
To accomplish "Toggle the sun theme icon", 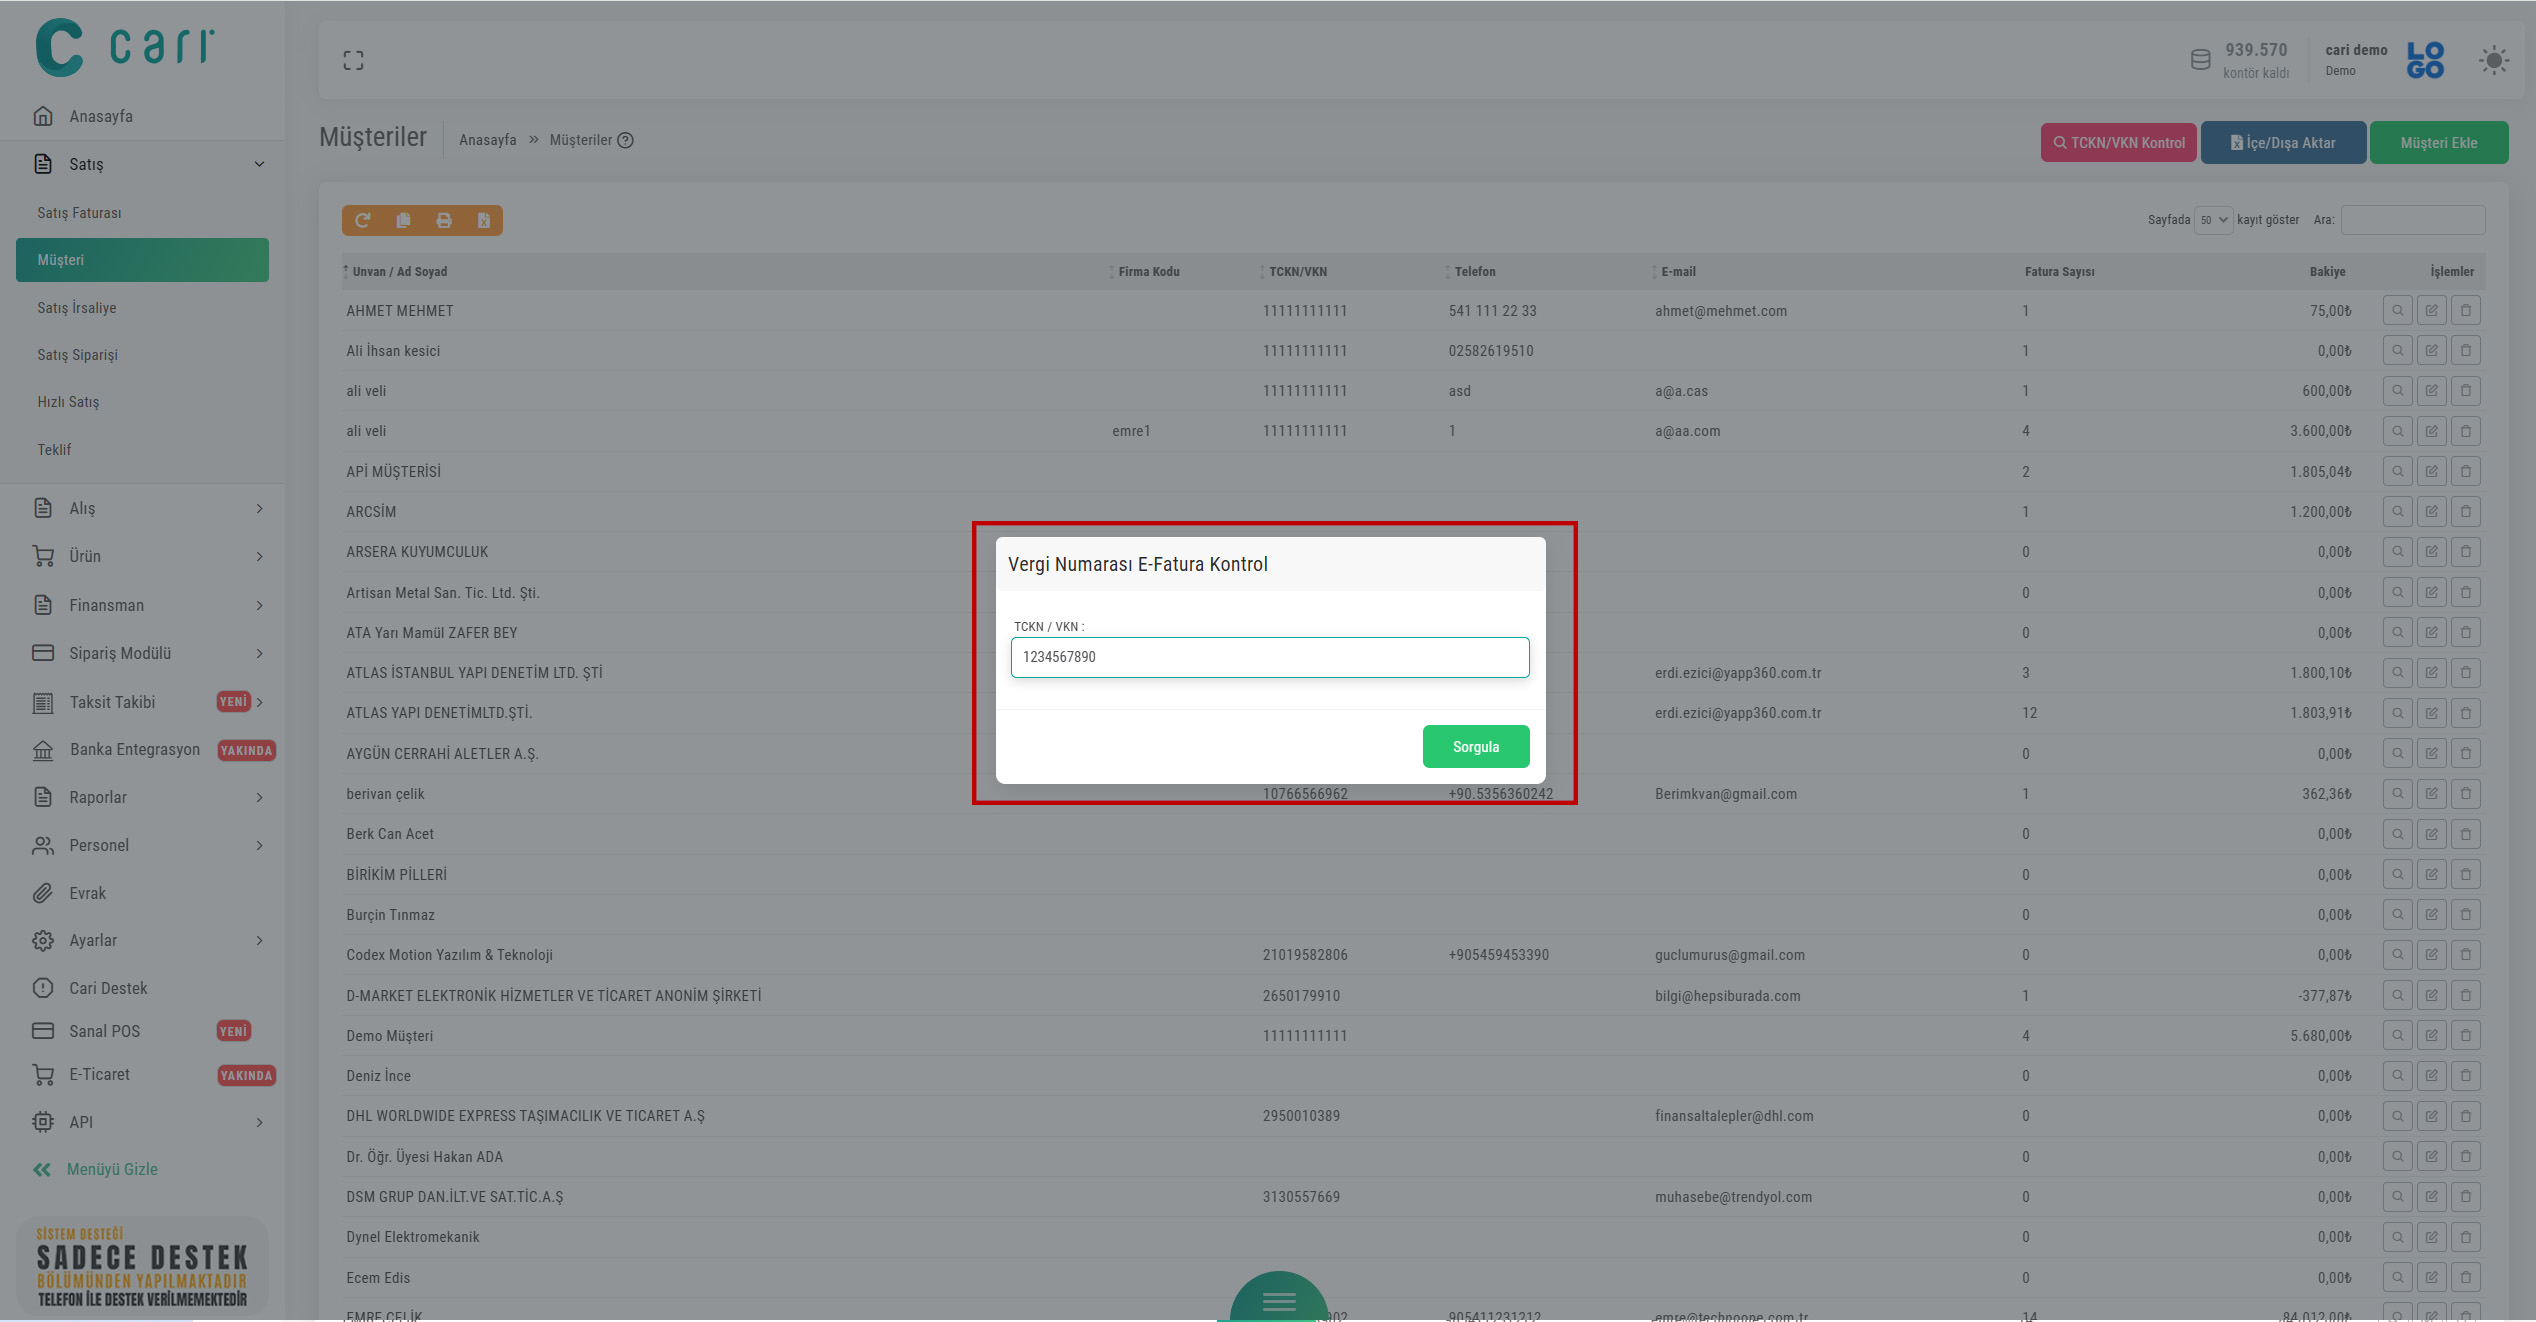I will (2493, 61).
